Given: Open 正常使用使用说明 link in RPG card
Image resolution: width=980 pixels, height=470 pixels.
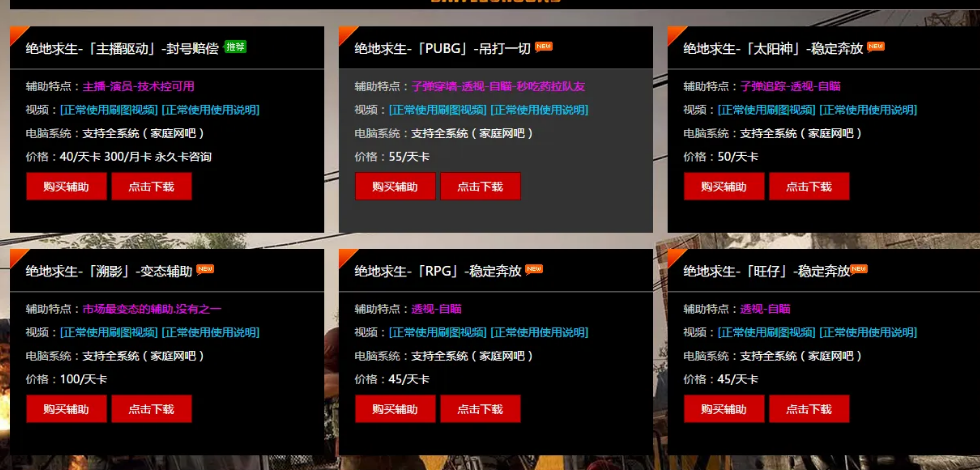Looking at the screenshot, I should (539, 332).
